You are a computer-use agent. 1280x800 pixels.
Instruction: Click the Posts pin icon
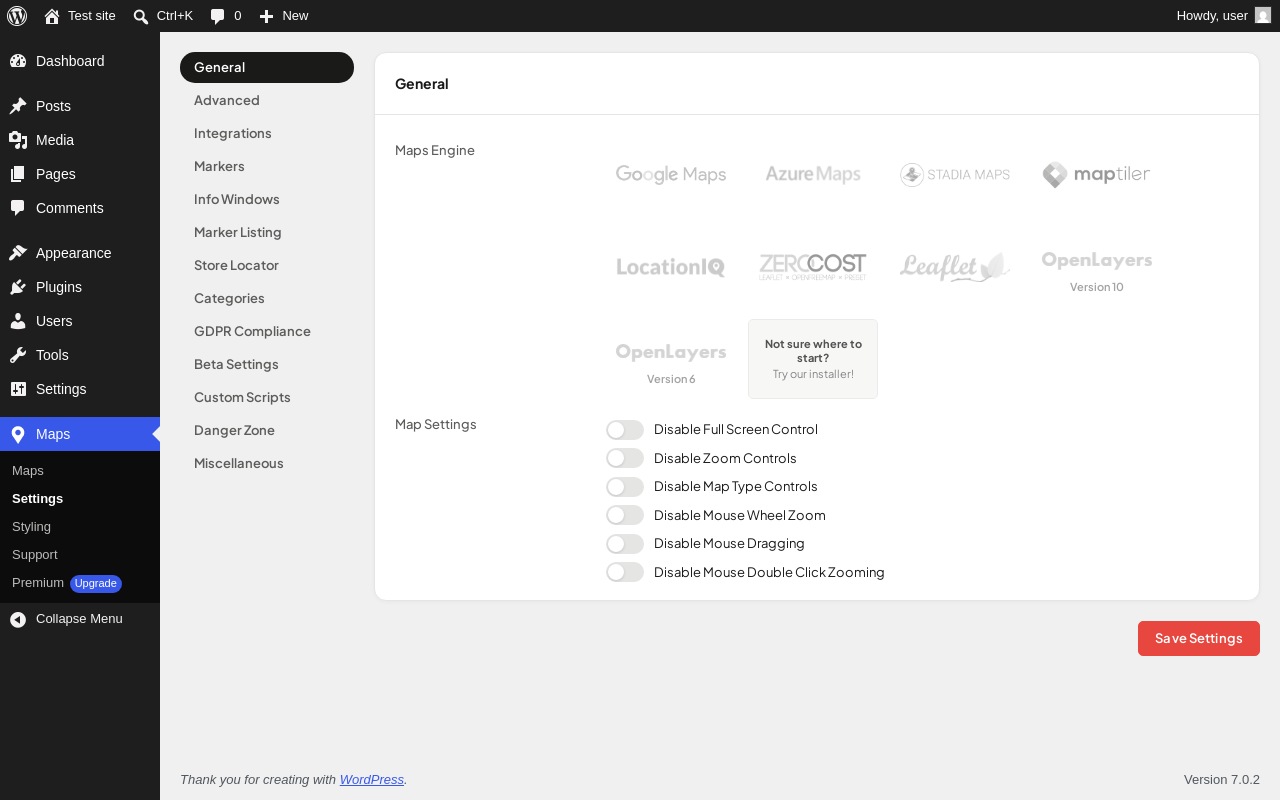click(18, 106)
